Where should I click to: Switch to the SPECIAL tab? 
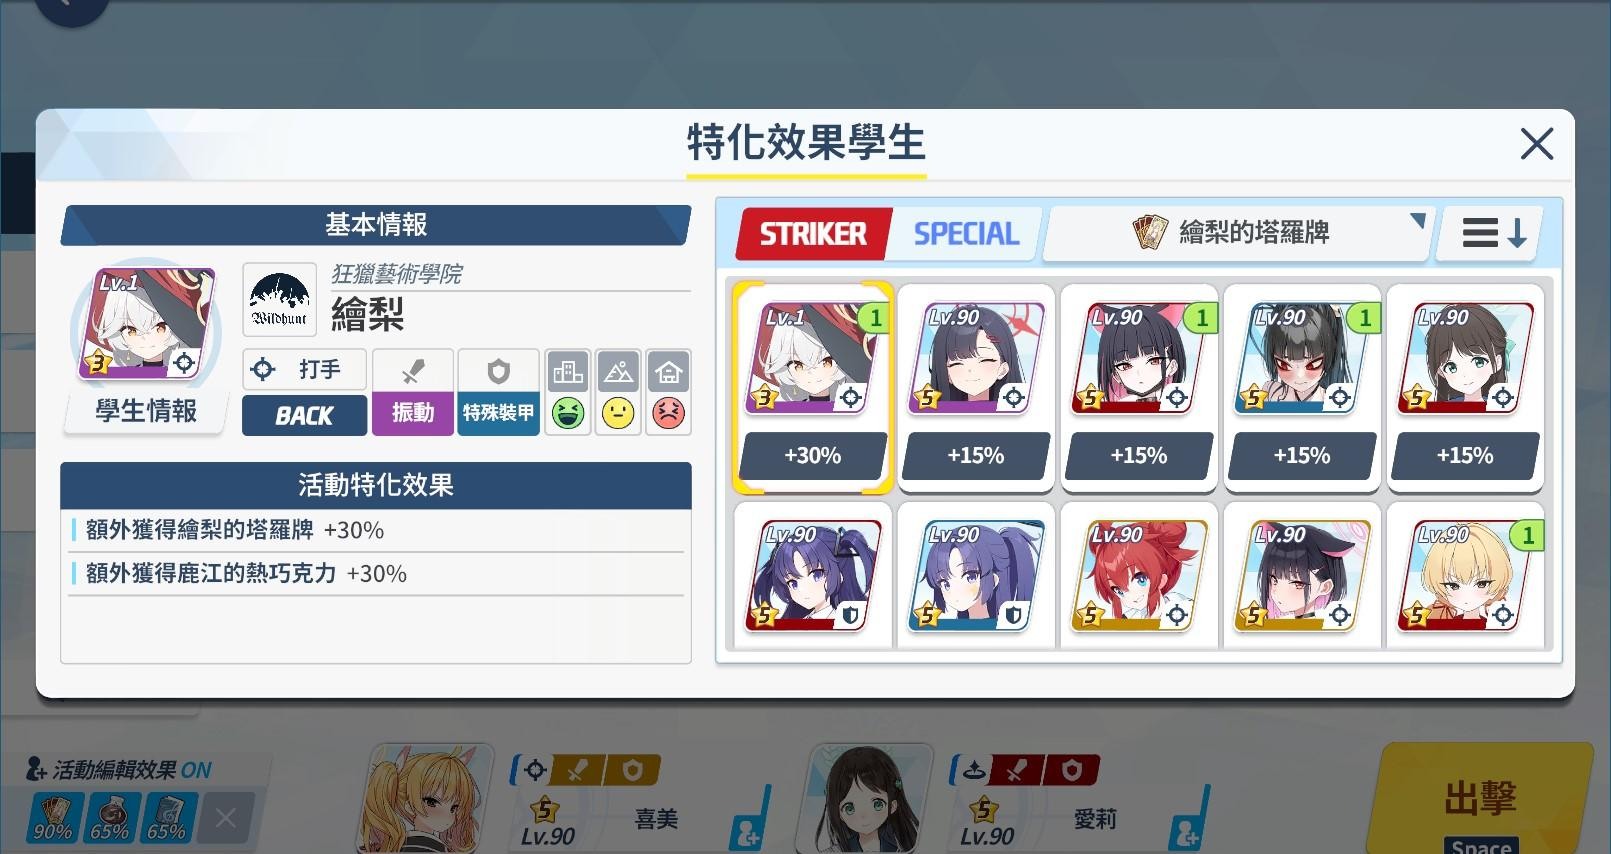coord(966,234)
